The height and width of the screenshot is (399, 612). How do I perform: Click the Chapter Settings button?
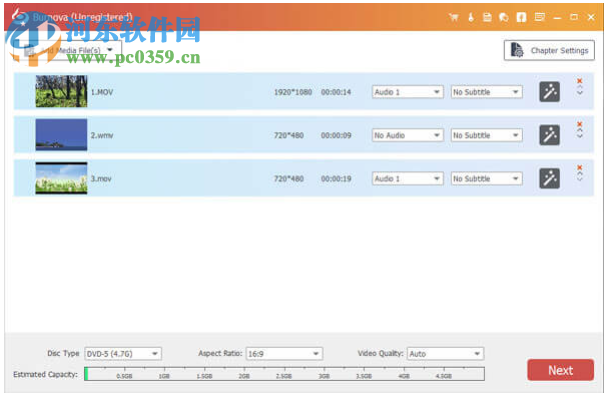(x=549, y=50)
